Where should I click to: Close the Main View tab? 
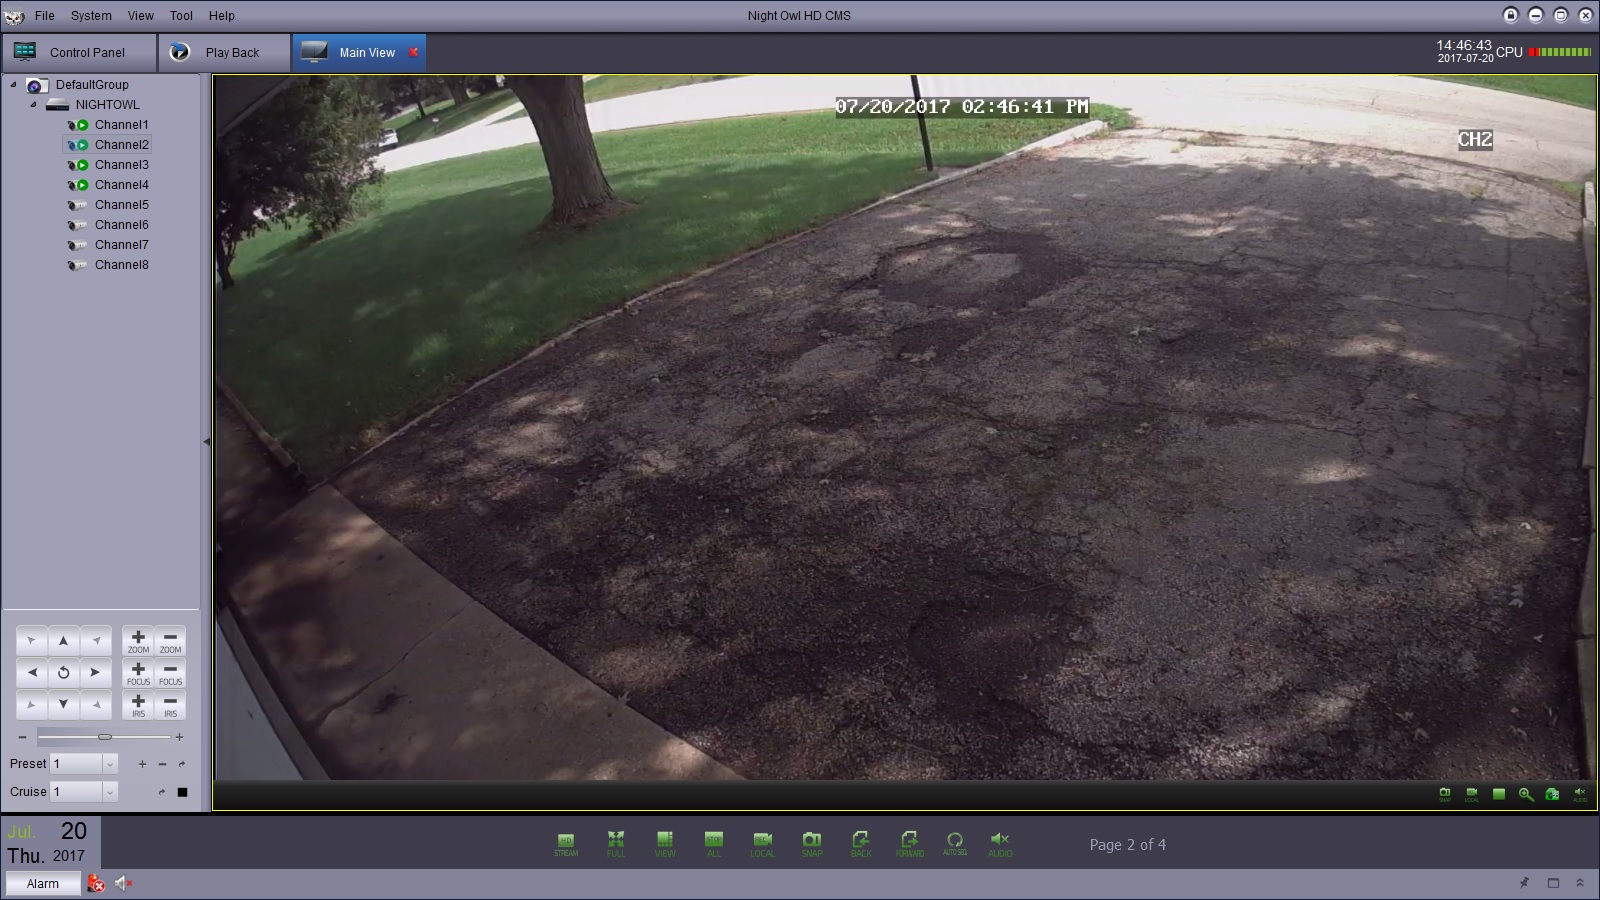click(x=413, y=52)
